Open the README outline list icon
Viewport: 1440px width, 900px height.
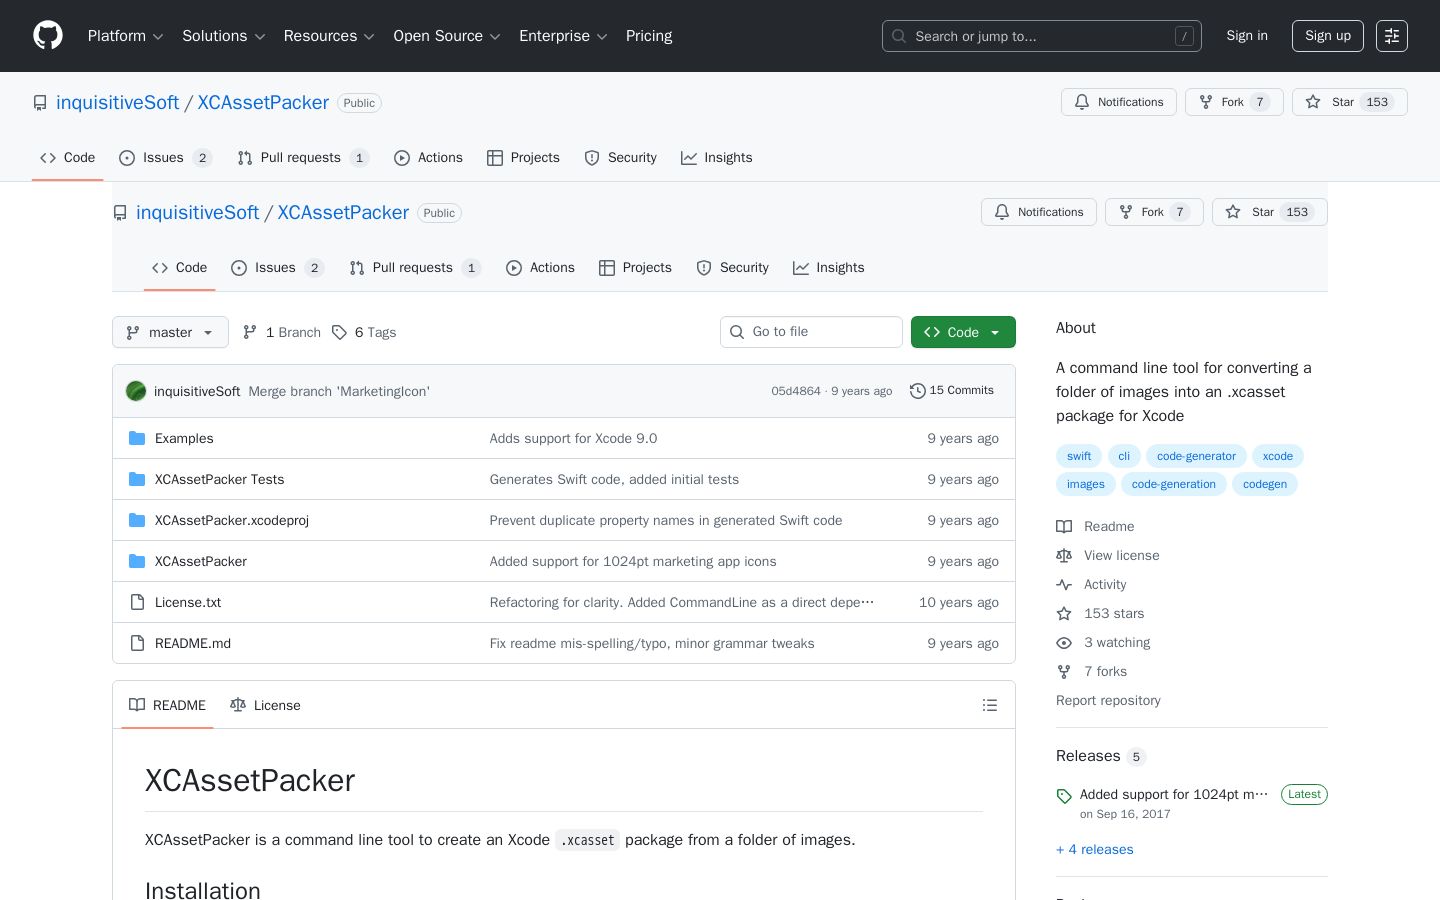point(990,705)
